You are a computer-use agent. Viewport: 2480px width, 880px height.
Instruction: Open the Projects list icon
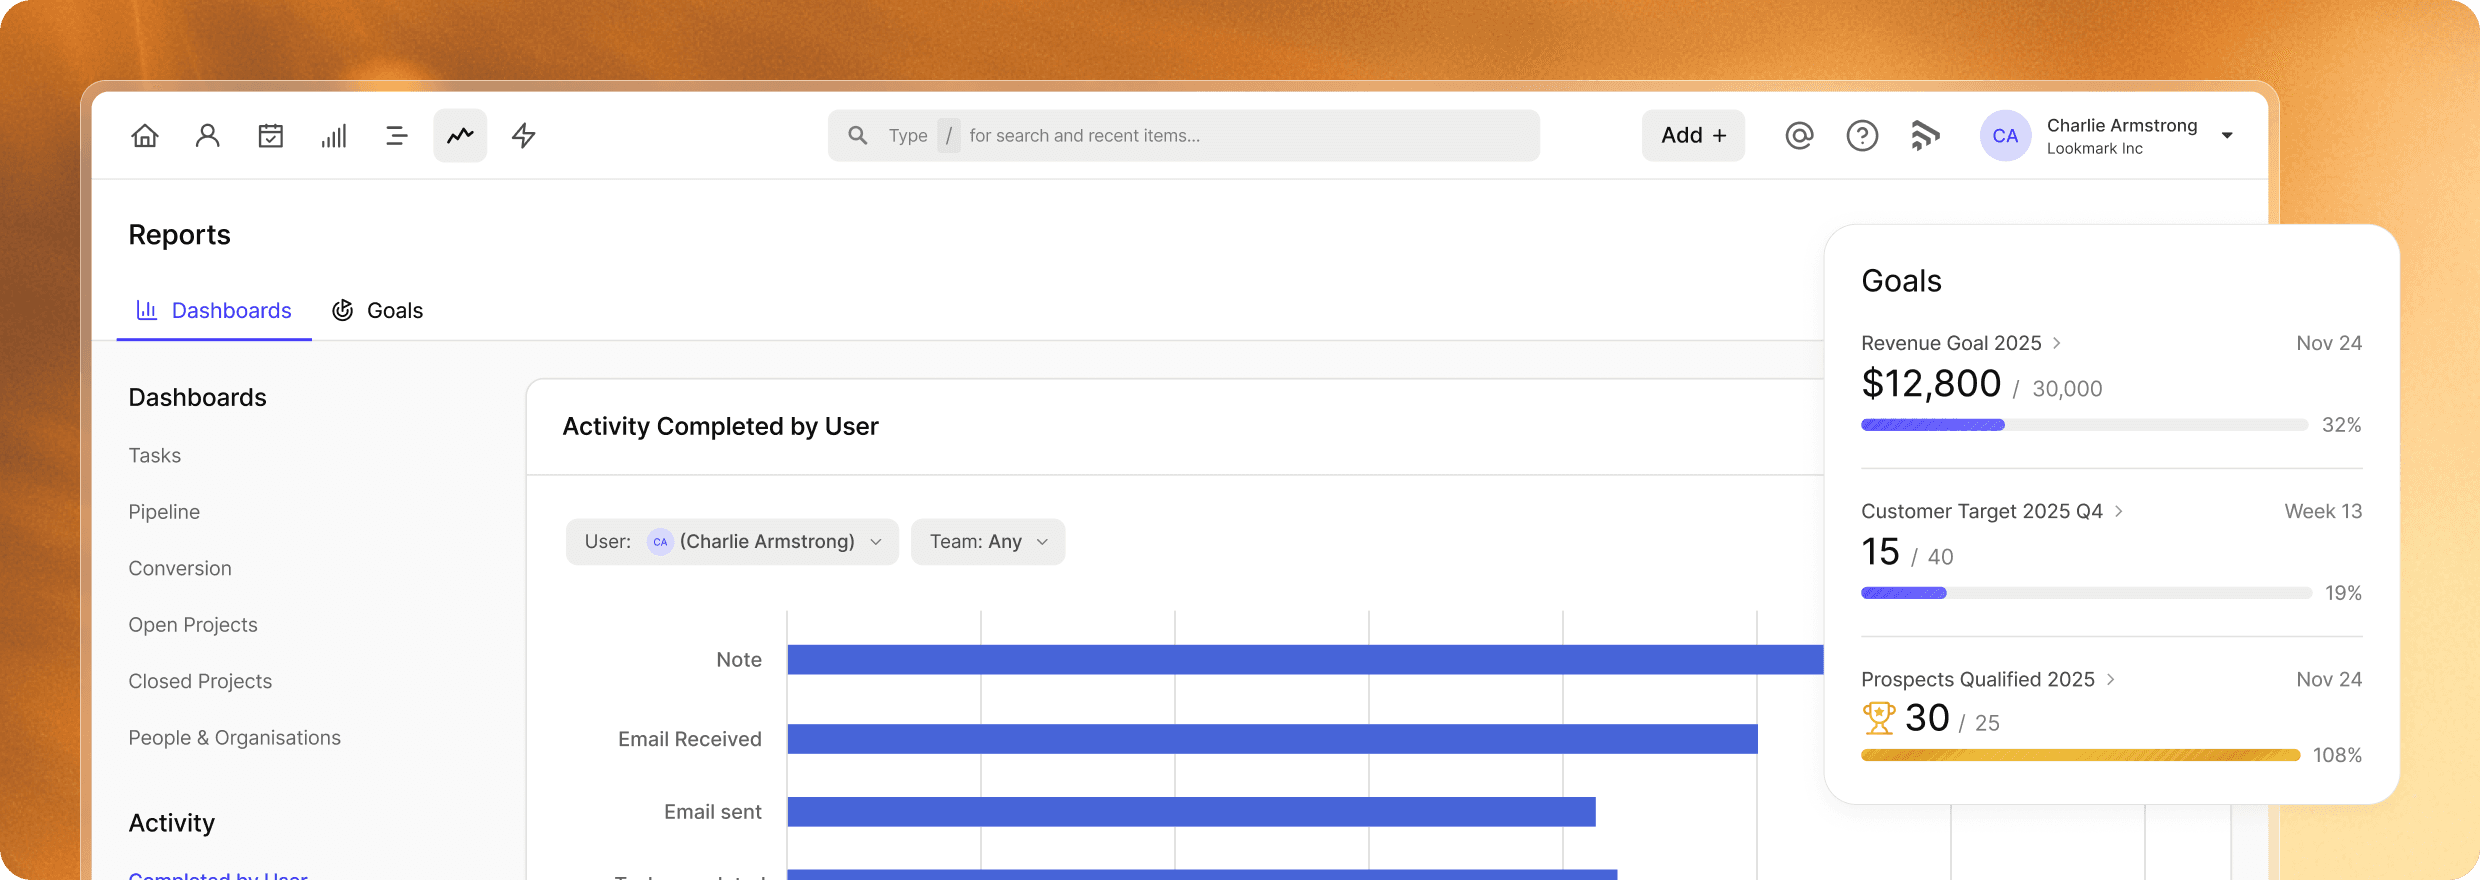[397, 135]
